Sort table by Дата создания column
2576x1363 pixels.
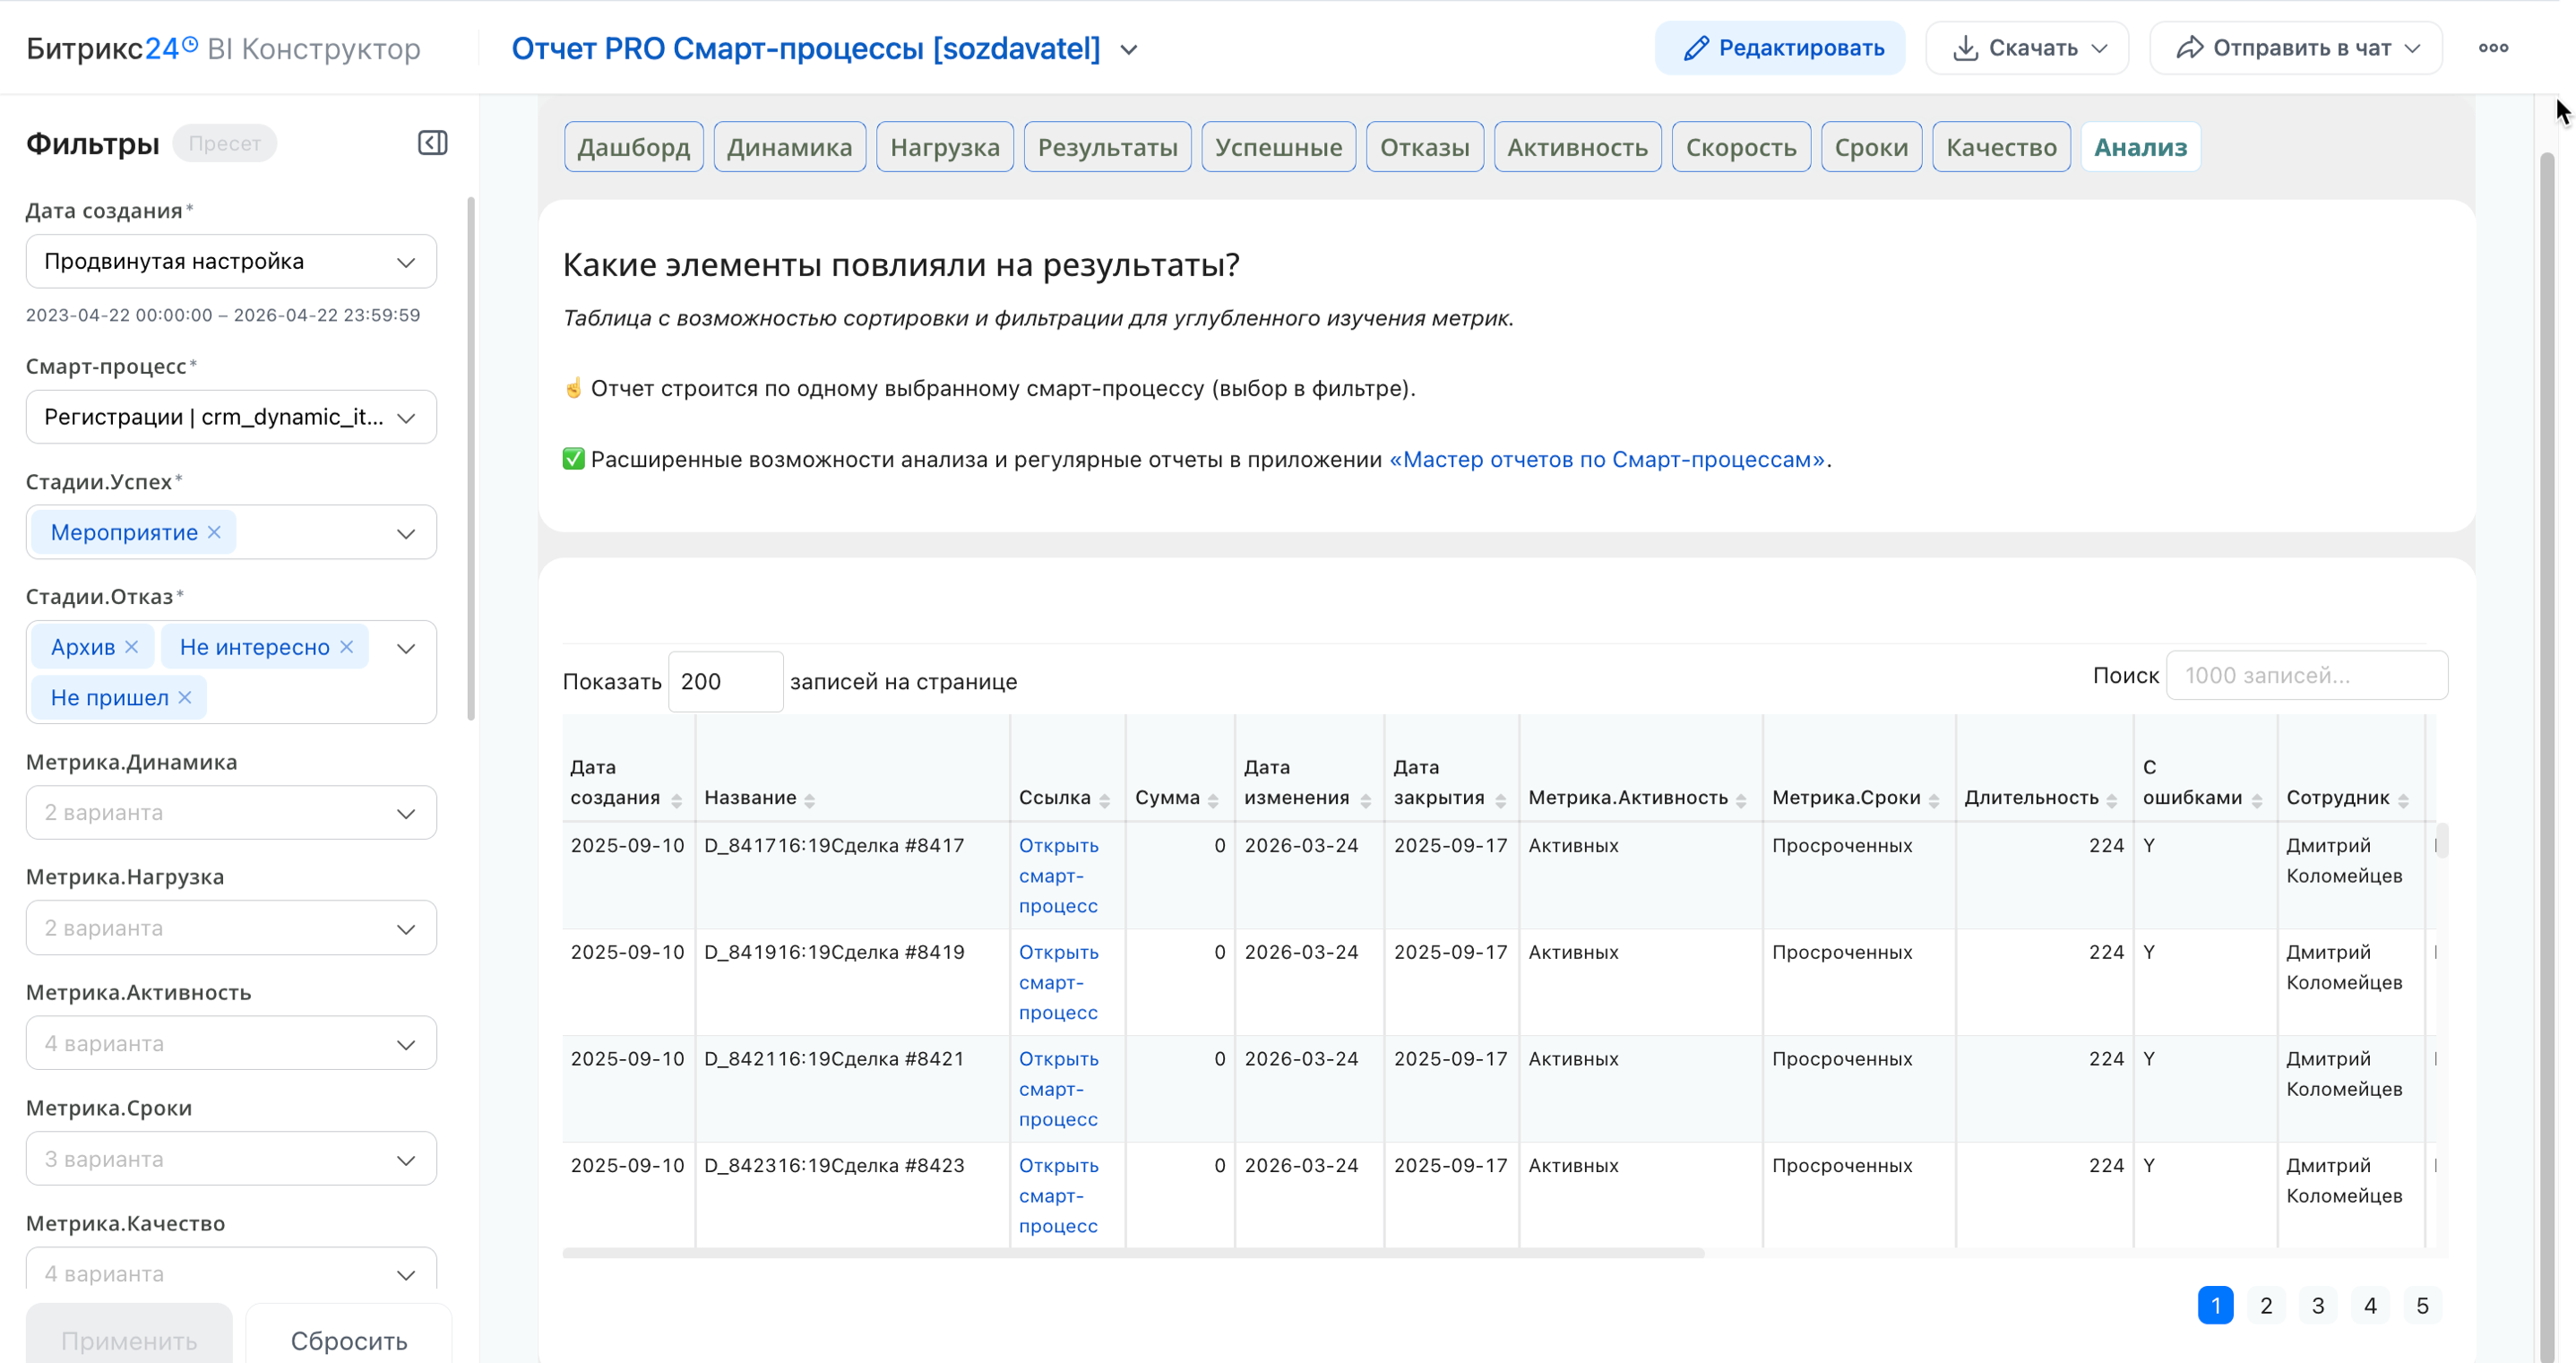(x=677, y=800)
